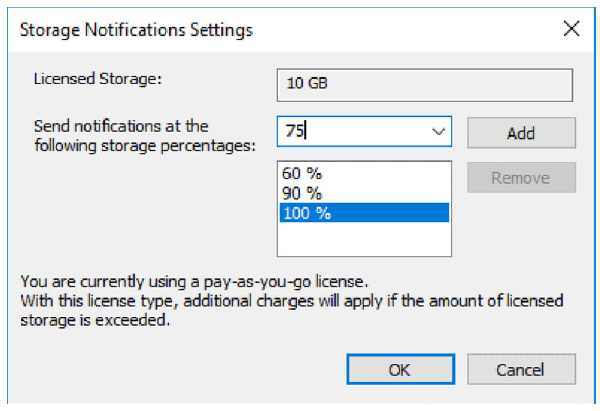Image resolution: width=600 pixels, height=411 pixels.
Task: Dismiss the dialog with Cancel
Action: pyautogui.click(x=520, y=369)
